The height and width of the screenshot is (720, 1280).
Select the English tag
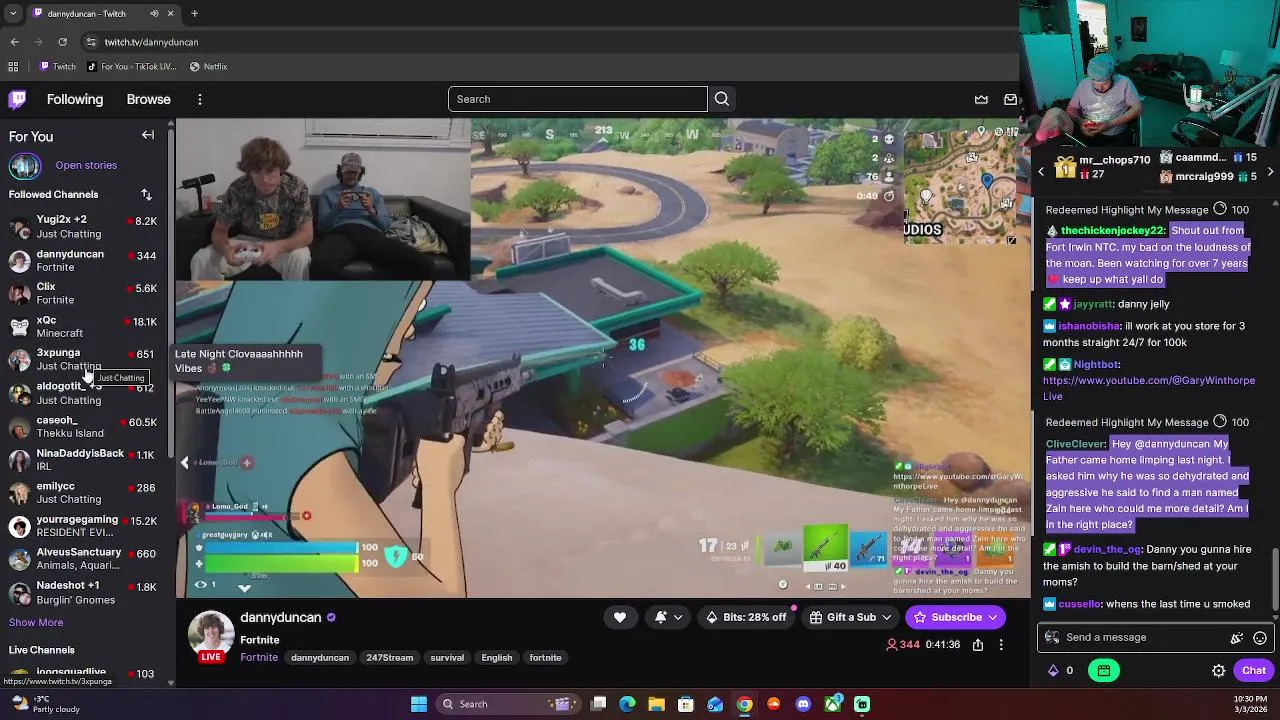pos(497,657)
